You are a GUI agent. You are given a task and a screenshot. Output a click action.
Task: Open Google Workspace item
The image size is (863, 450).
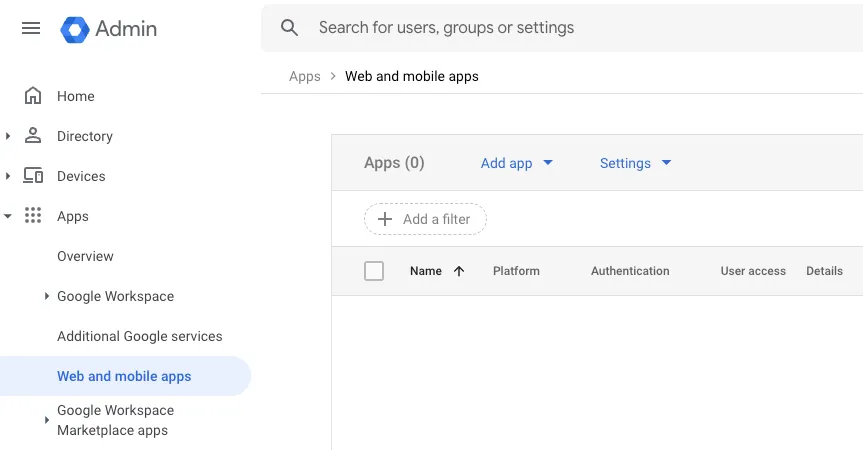[116, 296]
